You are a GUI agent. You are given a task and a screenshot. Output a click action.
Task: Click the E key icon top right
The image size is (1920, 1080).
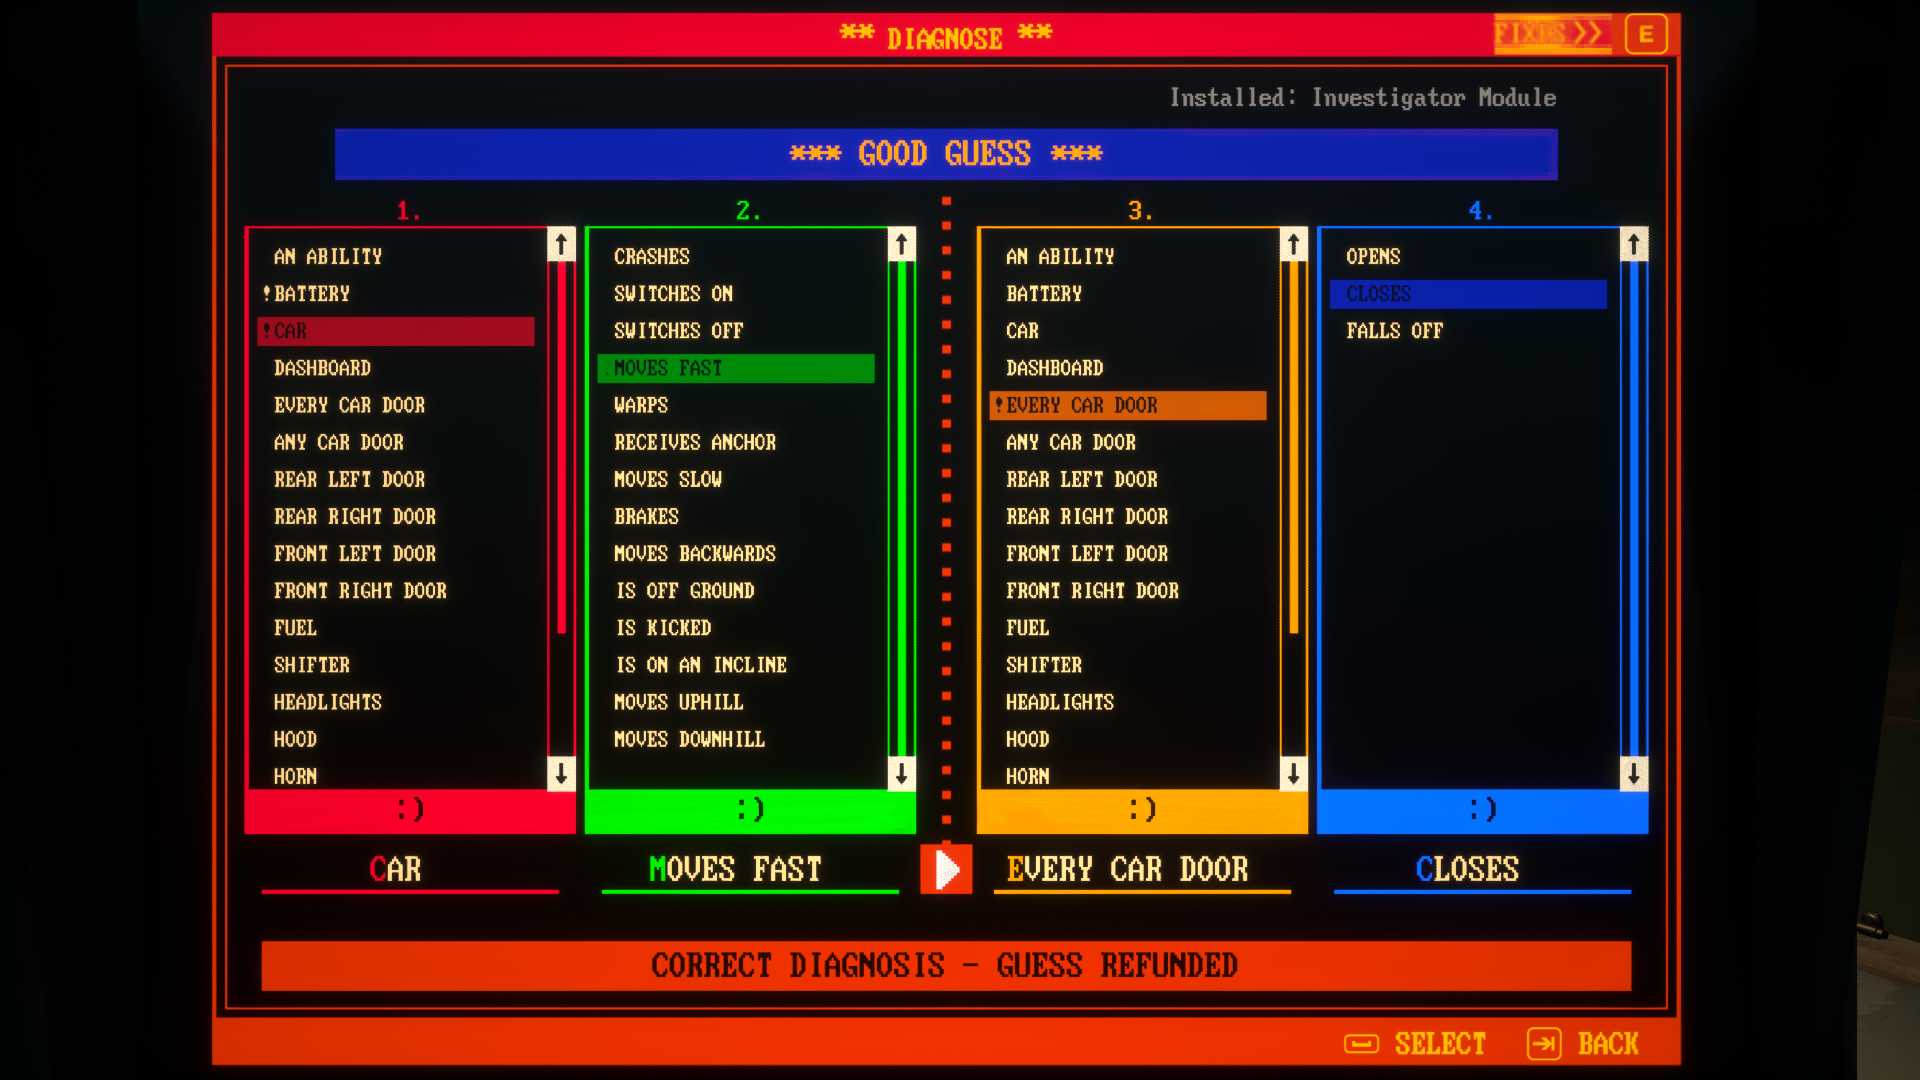point(1646,34)
